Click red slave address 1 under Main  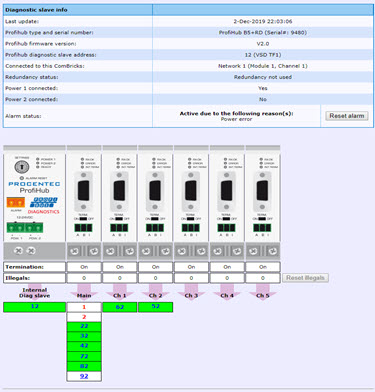(84, 307)
